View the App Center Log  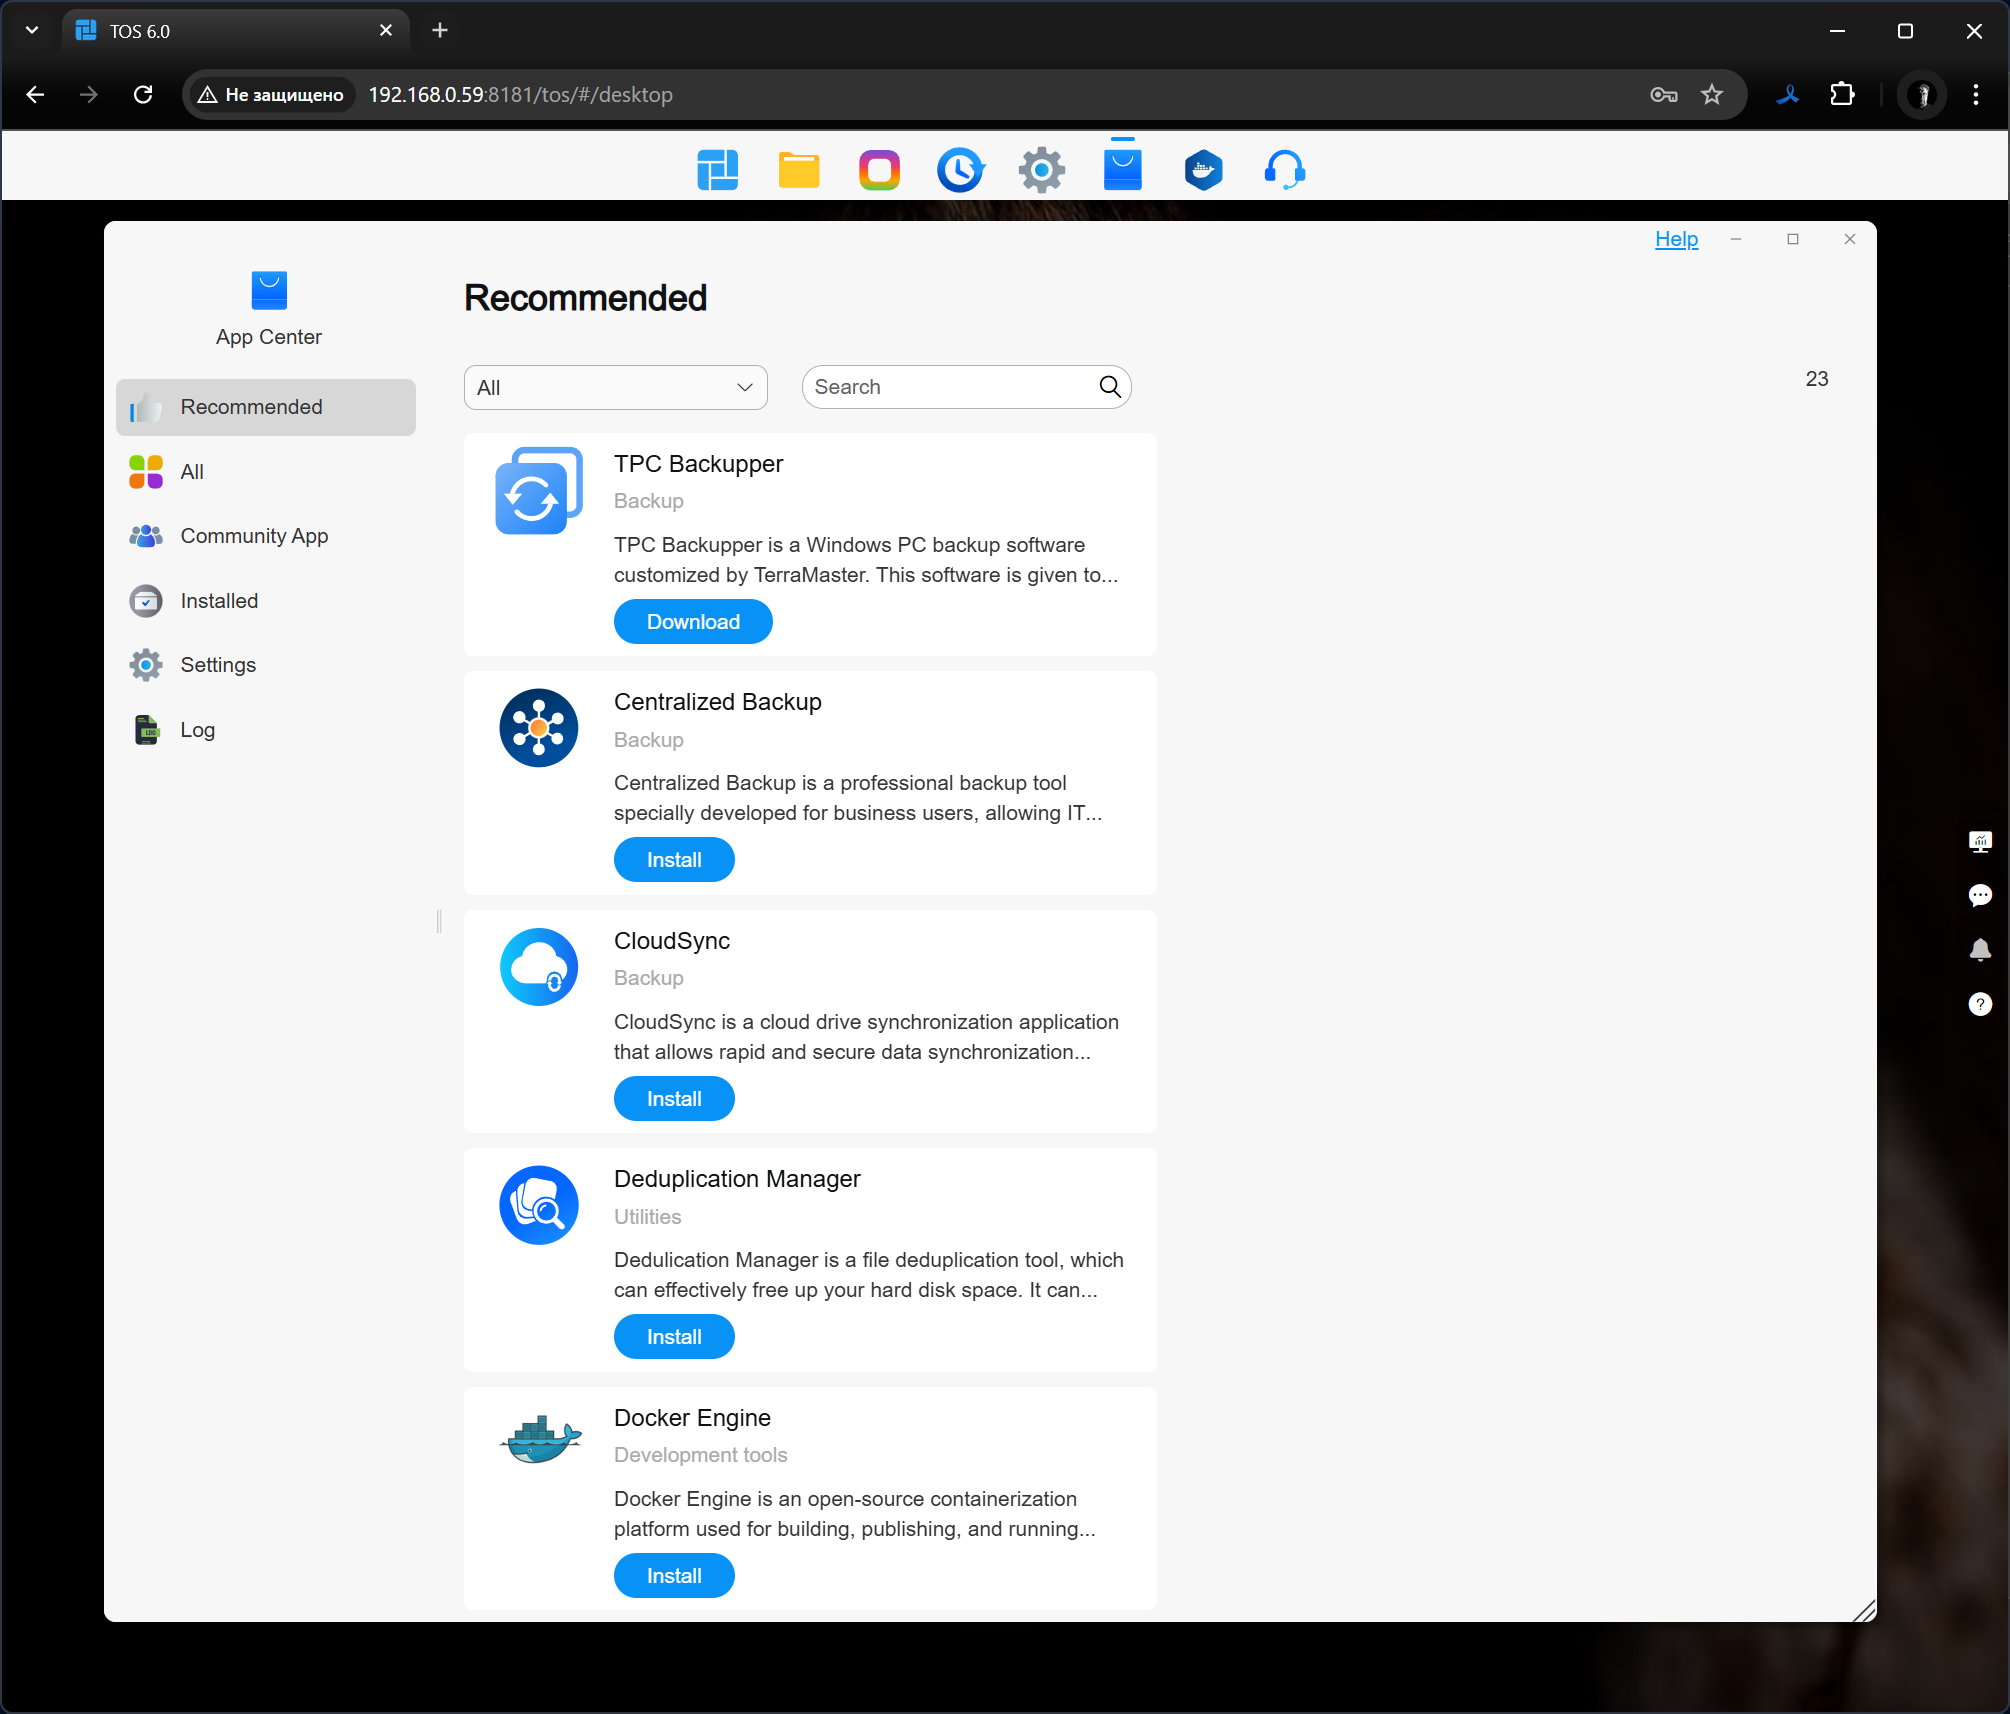pos(266,730)
